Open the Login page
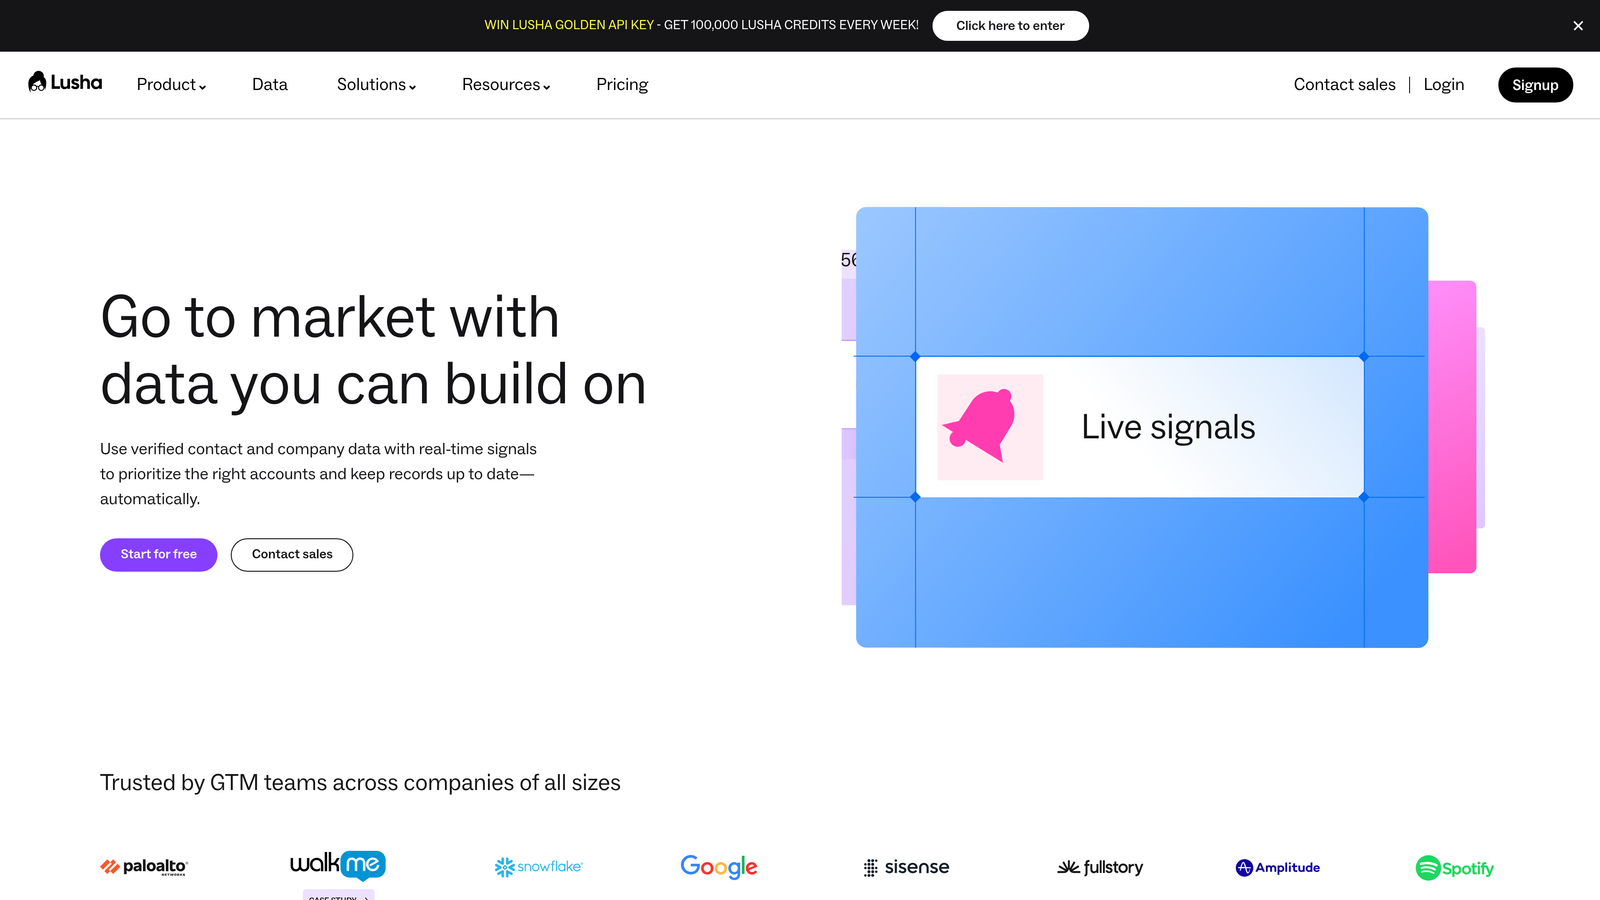Image resolution: width=1600 pixels, height=900 pixels. tap(1443, 85)
